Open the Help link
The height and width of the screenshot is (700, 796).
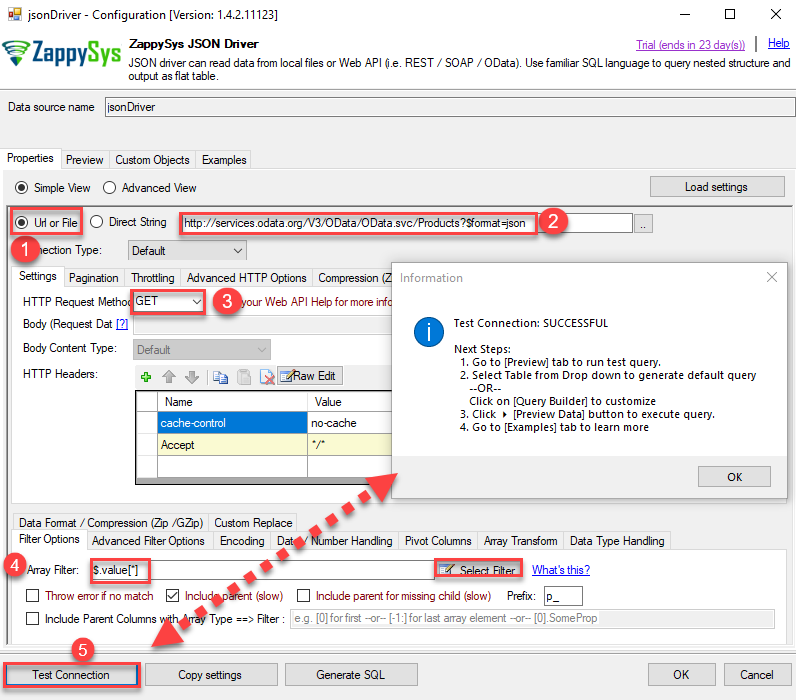(x=778, y=43)
